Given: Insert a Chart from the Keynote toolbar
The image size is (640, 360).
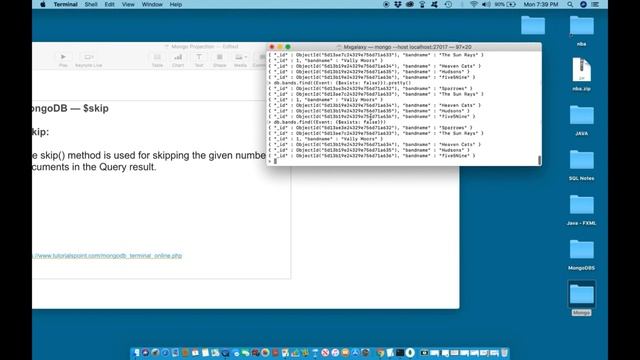Looking at the screenshot, I should (178, 60).
